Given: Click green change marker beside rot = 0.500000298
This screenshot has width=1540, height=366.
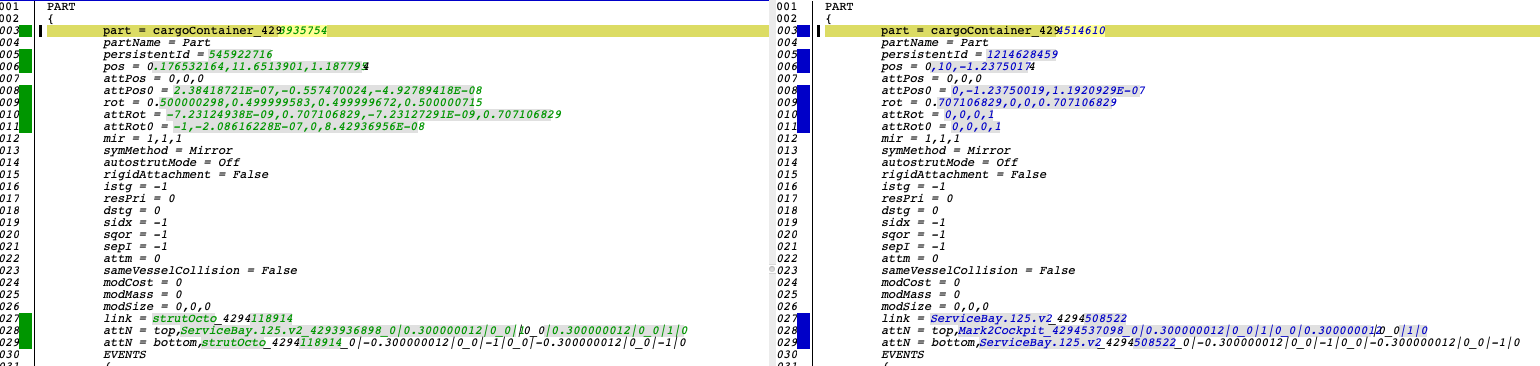Looking at the screenshot, I should [27, 102].
